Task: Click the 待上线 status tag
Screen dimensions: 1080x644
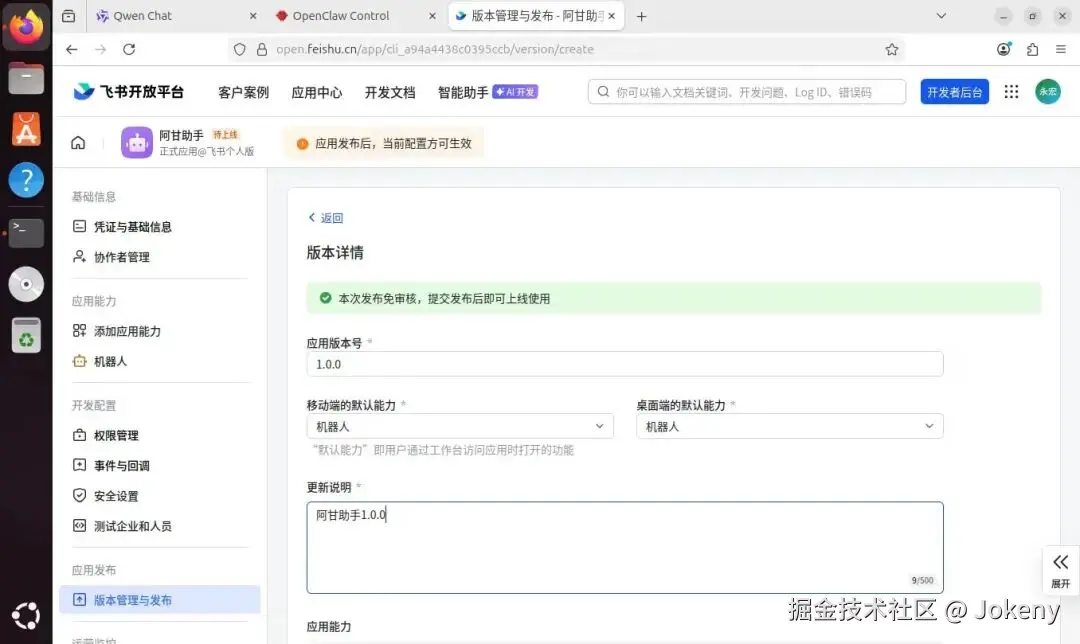Action: [x=225, y=135]
